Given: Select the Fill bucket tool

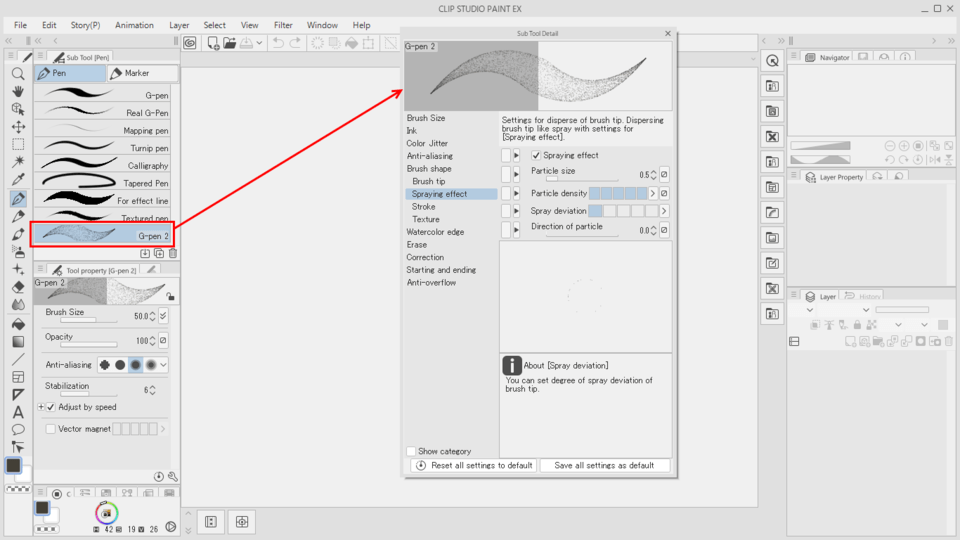Looking at the screenshot, I should (18, 323).
